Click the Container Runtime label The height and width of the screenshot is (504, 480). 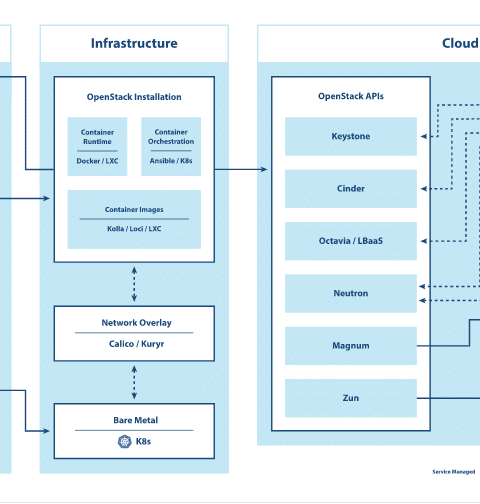point(97,137)
